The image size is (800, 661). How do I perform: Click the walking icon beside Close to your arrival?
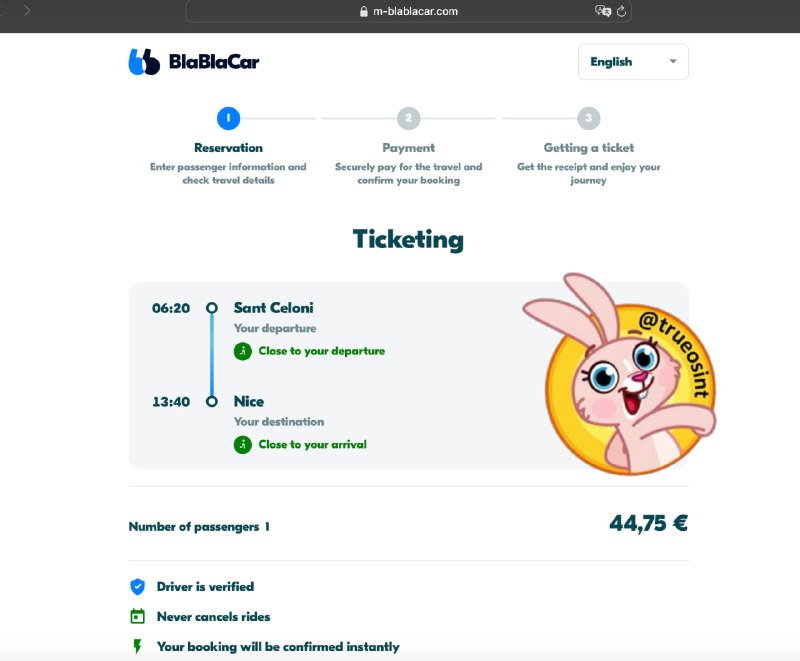click(243, 445)
